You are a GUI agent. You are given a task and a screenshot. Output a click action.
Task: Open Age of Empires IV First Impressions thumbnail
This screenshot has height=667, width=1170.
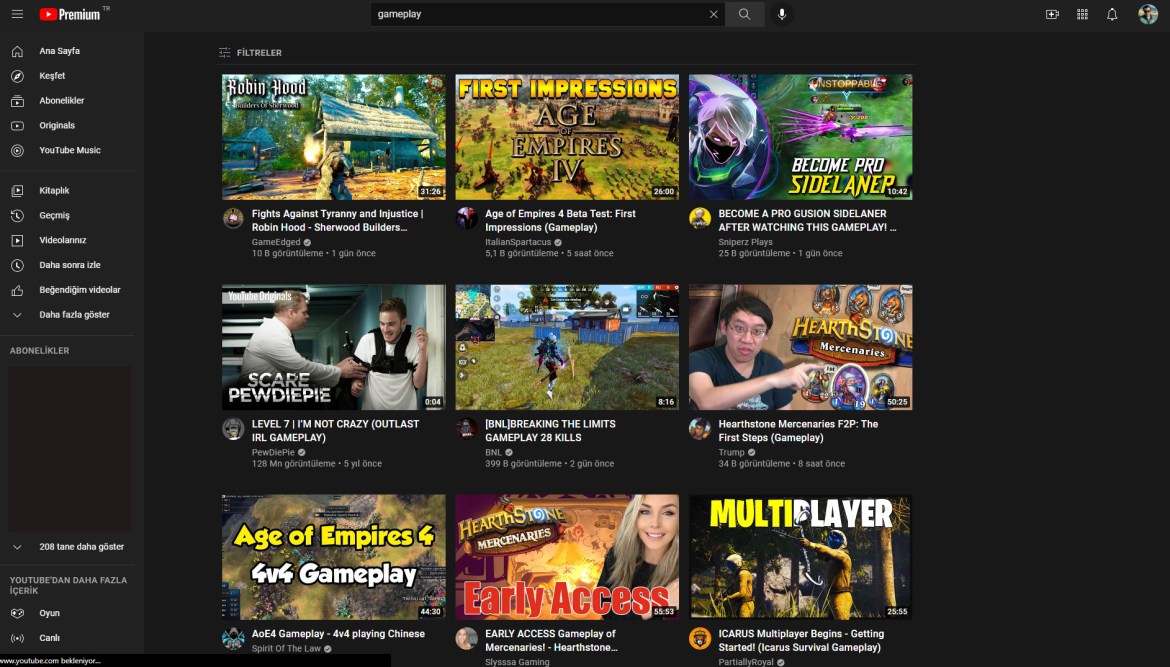pyautogui.click(x=567, y=137)
